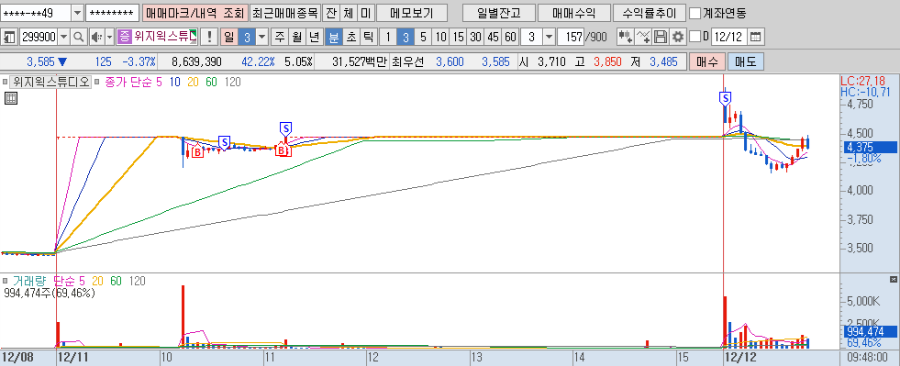Switch to 10-minute interval
Screen dimensions: 900x366
click(440, 37)
